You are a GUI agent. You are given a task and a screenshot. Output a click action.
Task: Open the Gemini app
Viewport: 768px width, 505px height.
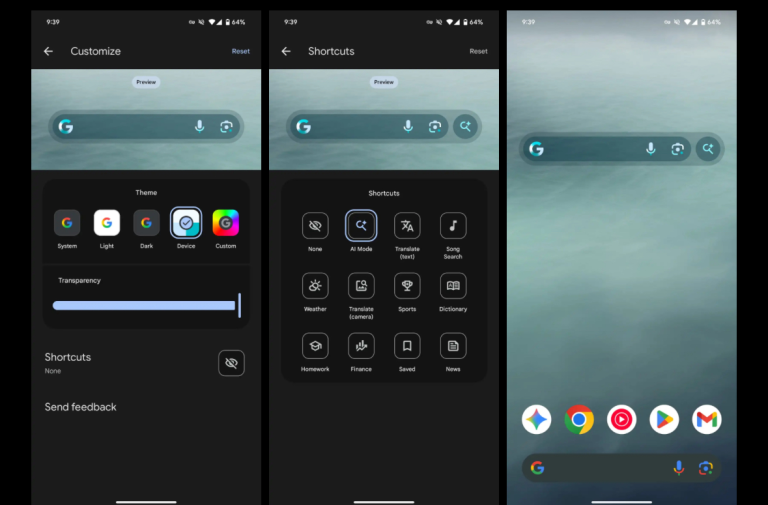tap(536, 419)
